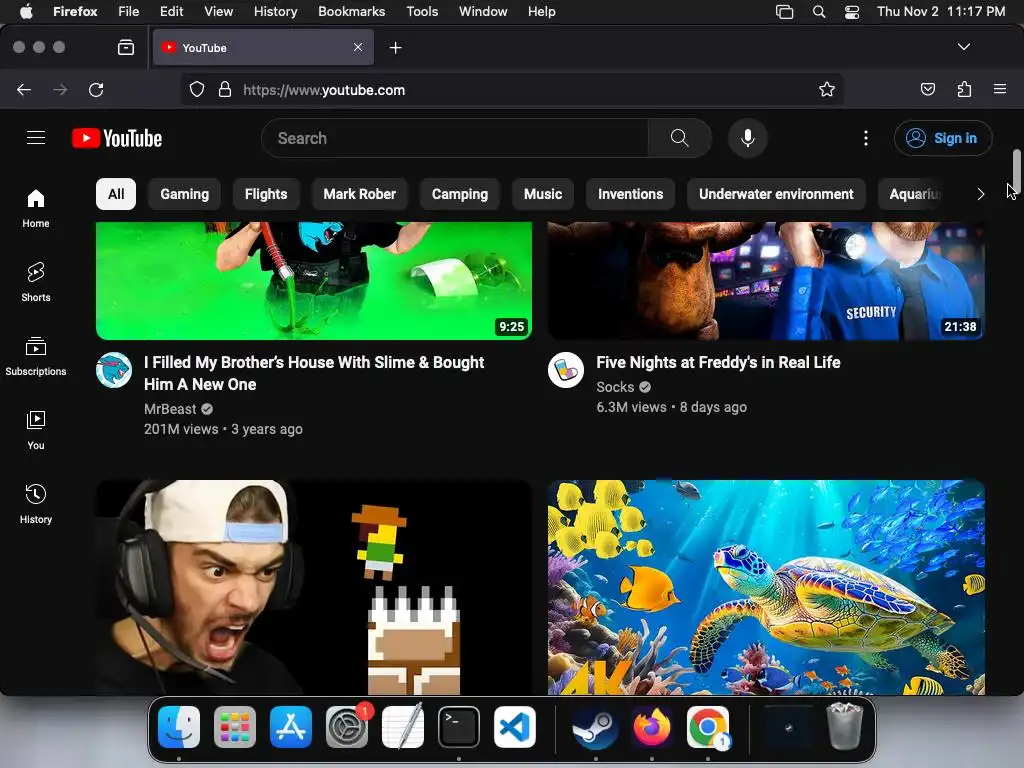Open tracking protection shield icon

coord(197,89)
